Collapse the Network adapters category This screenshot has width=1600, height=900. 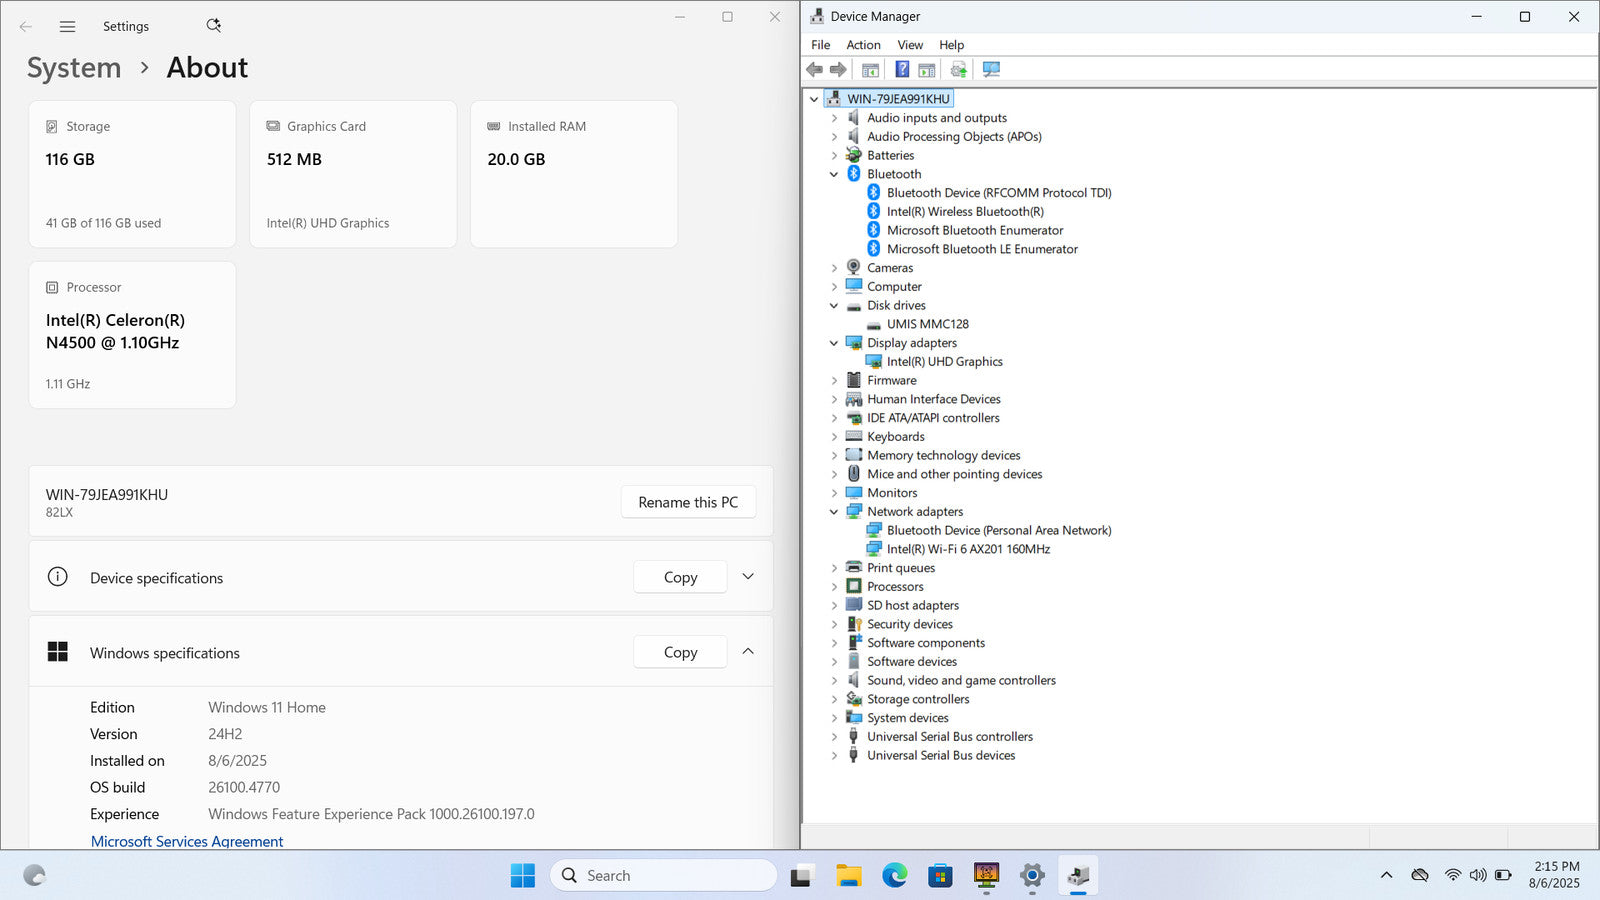834,512
